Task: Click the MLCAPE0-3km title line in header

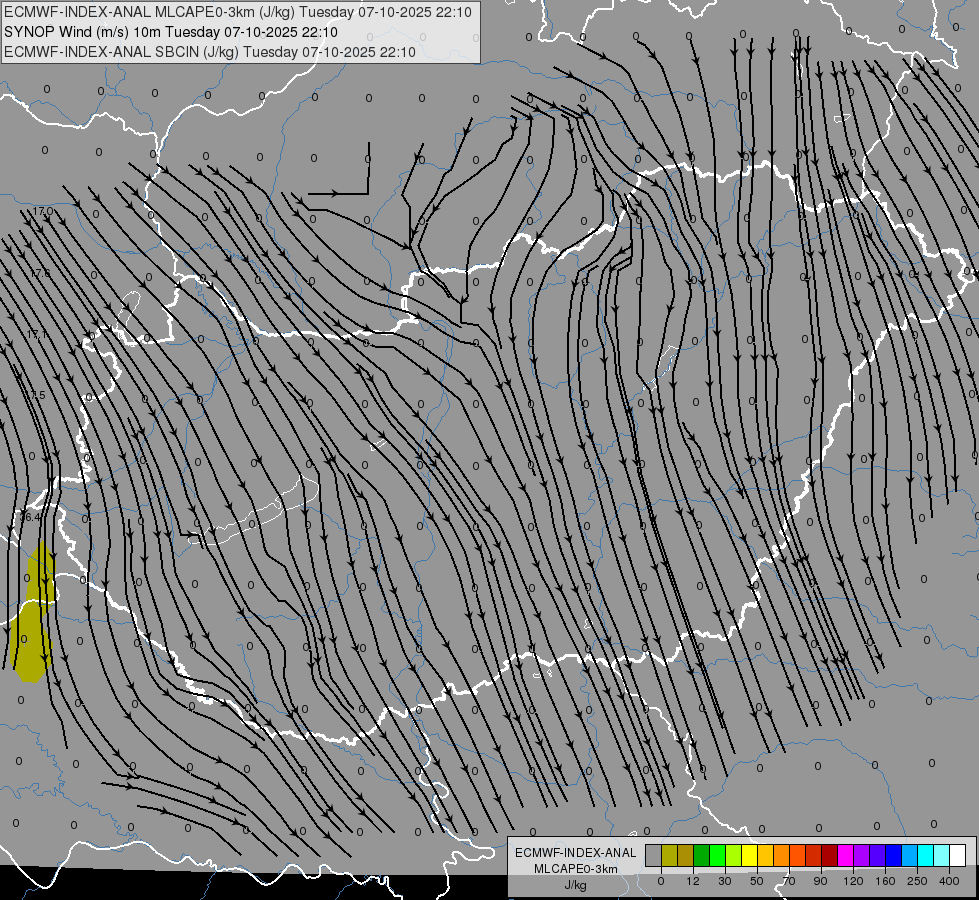Action: click(x=238, y=12)
